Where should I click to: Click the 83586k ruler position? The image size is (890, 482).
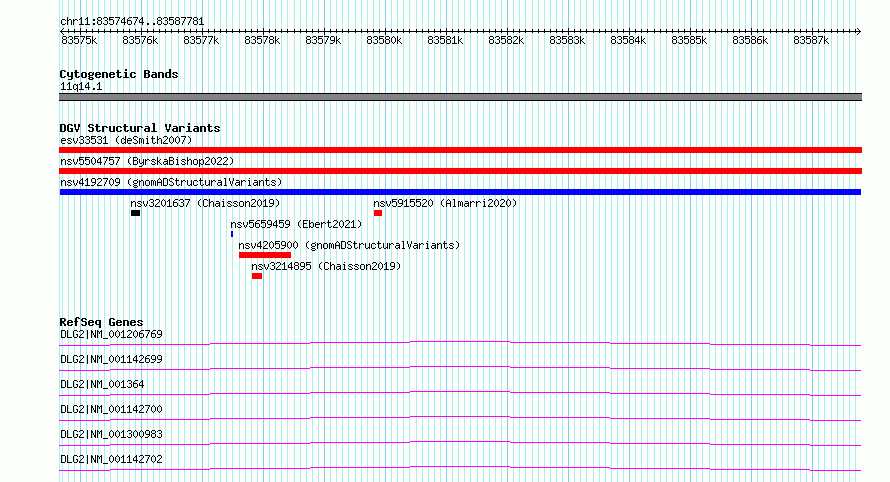(x=750, y=40)
